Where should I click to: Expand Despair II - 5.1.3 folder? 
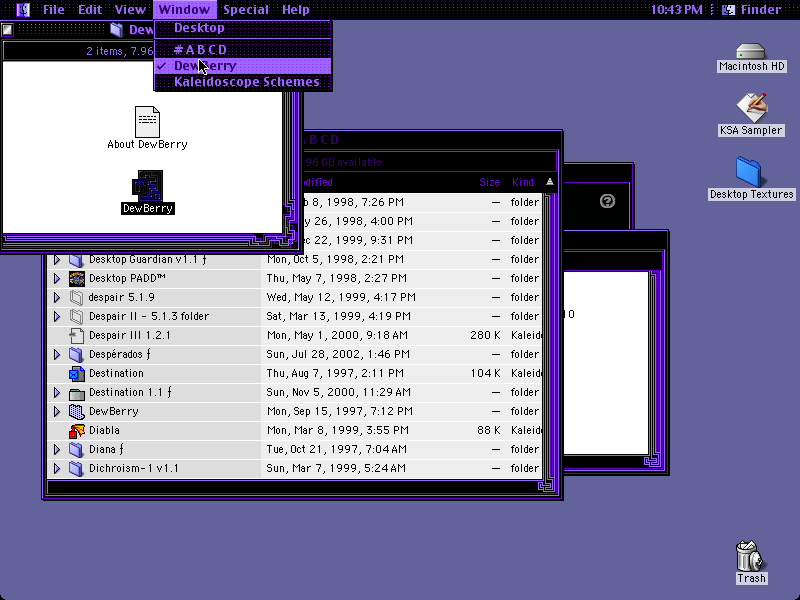coord(57,316)
